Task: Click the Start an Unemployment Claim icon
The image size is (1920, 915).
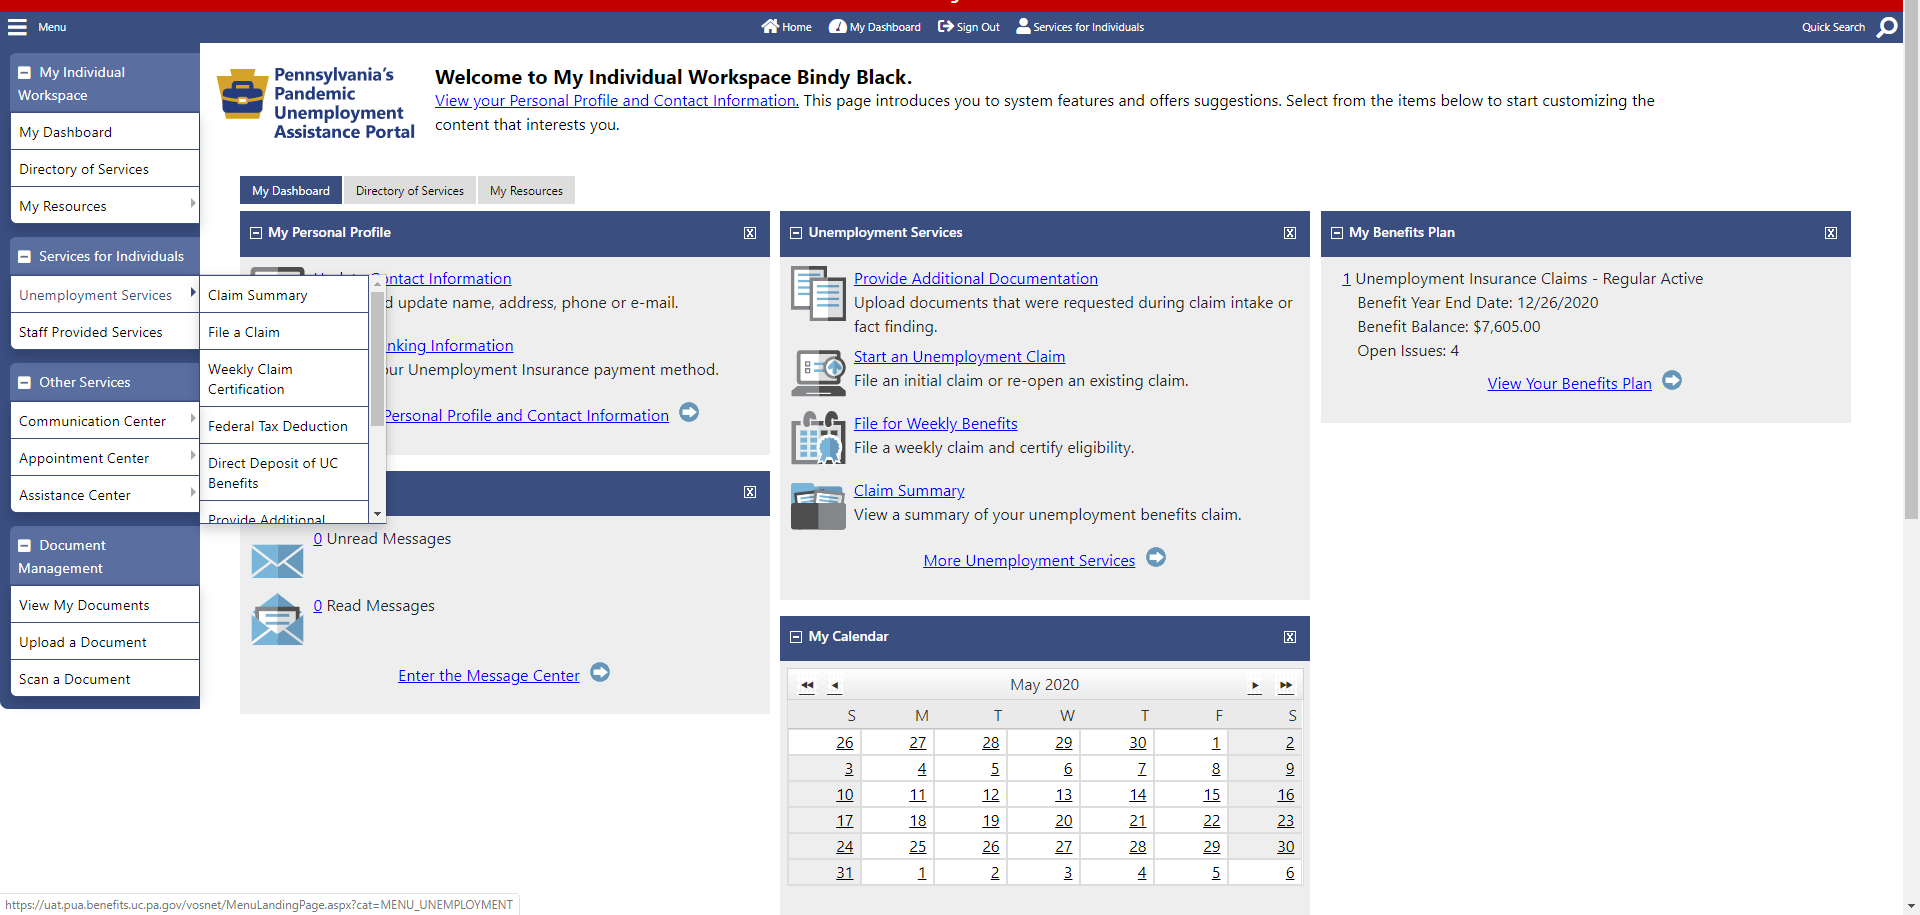Action: click(818, 372)
